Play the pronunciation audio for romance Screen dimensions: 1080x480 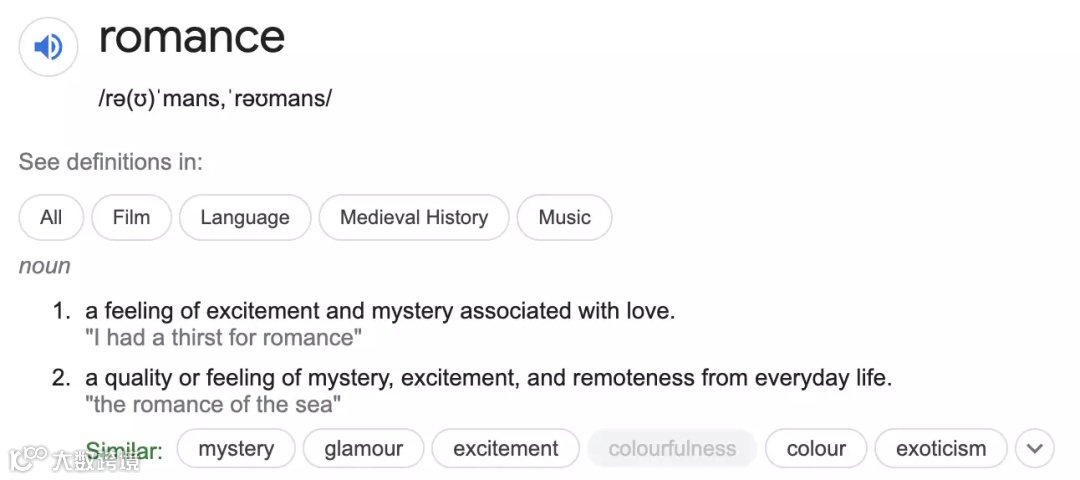coord(48,47)
